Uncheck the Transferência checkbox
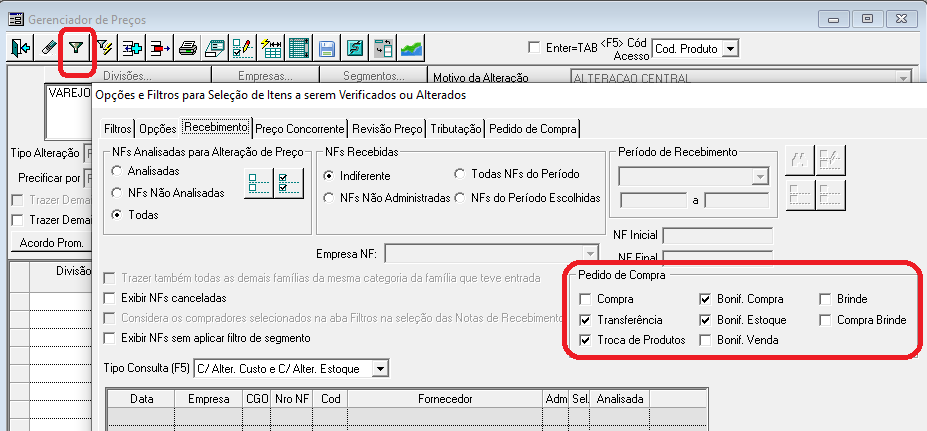This screenshot has height=431, width=927. [x=585, y=320]
